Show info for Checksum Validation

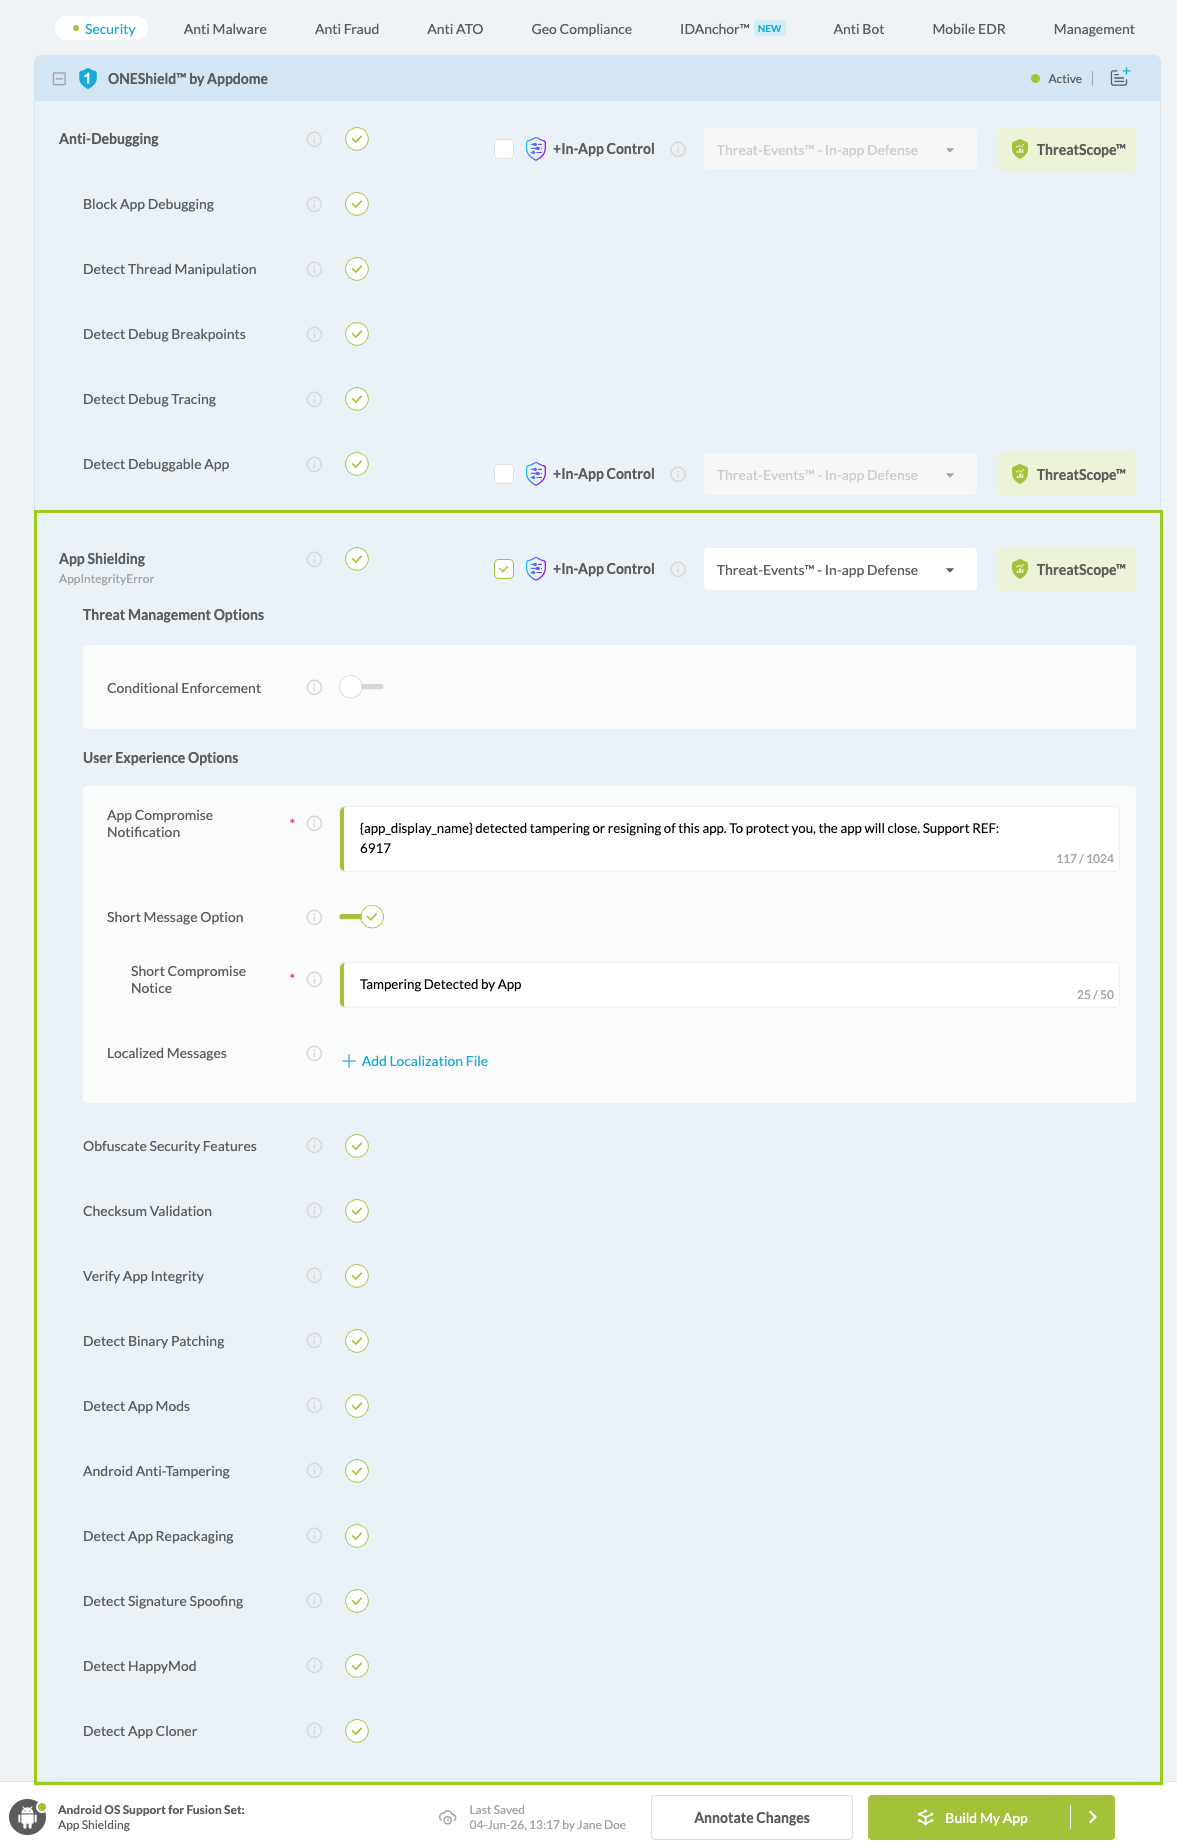tap(314, 1211)
